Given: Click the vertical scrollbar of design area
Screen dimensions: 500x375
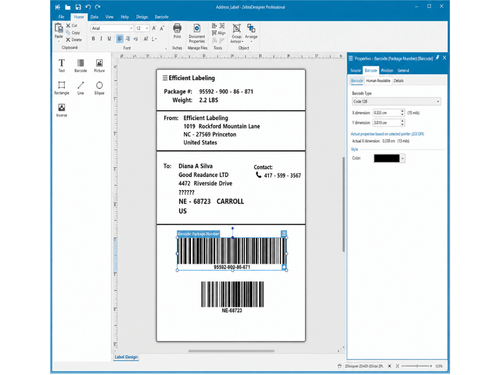Looking at the screenshot, I should 343,204.
